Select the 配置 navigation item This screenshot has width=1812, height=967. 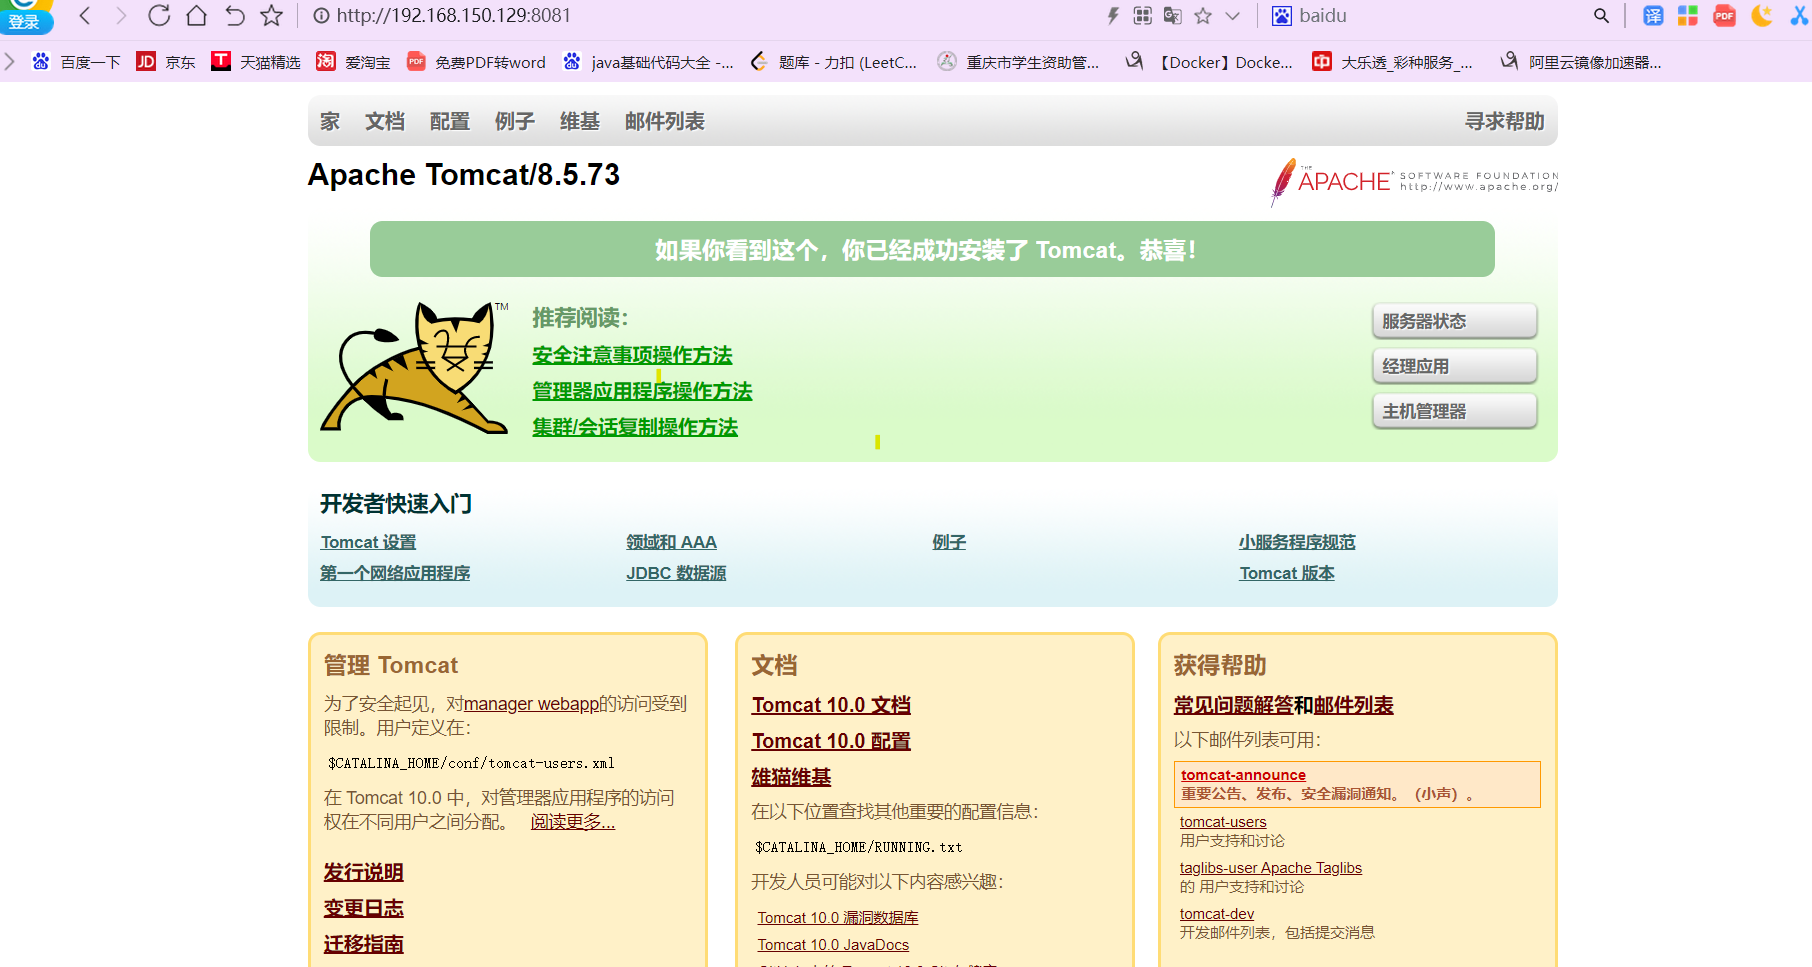450,121
